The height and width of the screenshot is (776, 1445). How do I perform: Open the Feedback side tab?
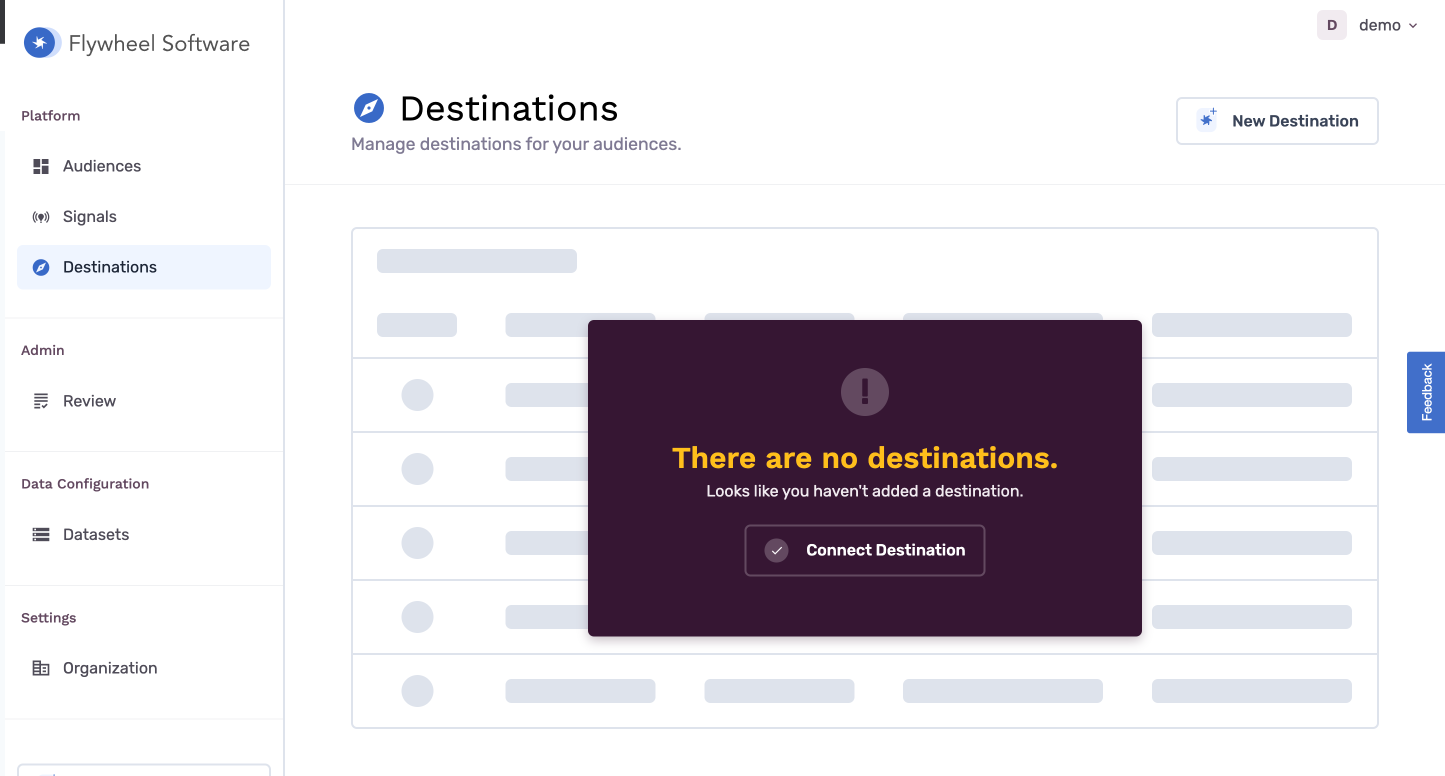click(1426, 392)
